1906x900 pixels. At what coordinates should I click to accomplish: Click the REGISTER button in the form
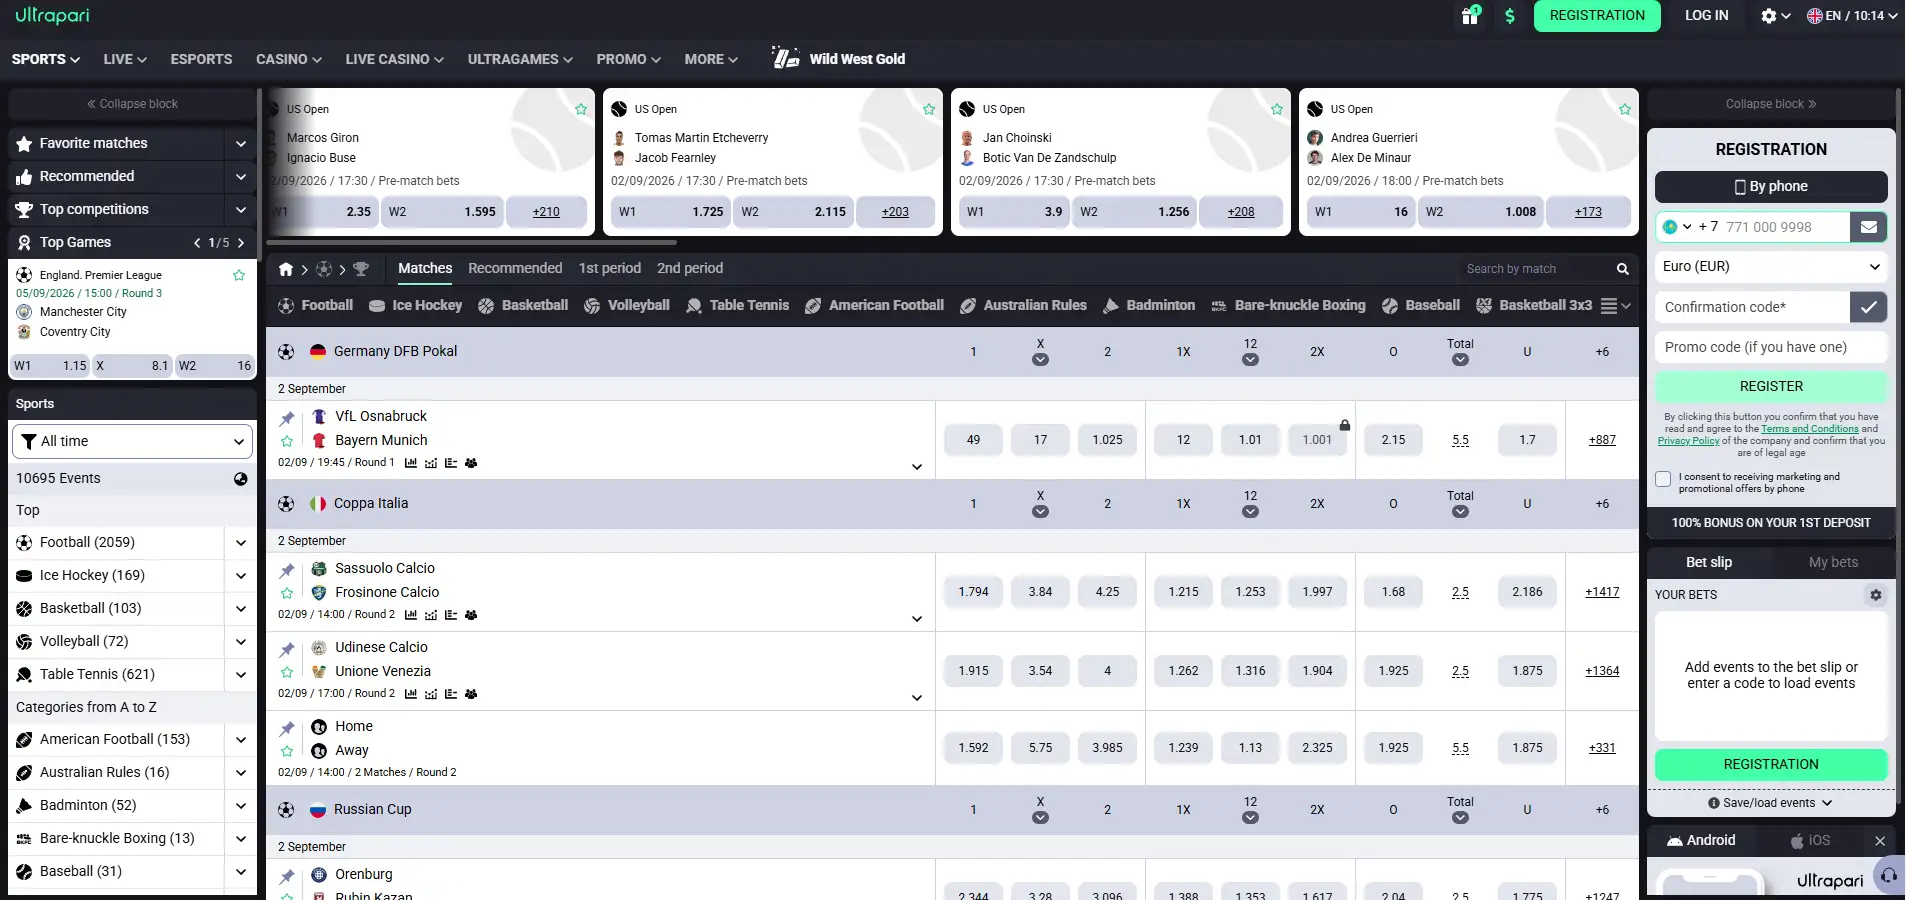point(1771,387)
